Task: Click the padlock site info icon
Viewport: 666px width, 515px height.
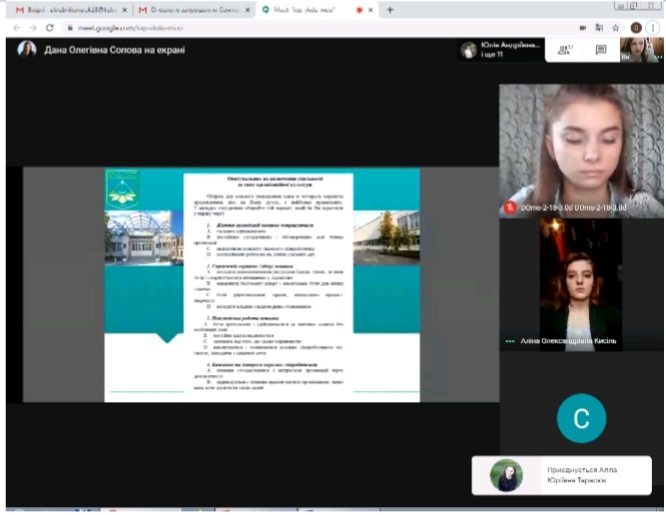Action: coord(70,28)
